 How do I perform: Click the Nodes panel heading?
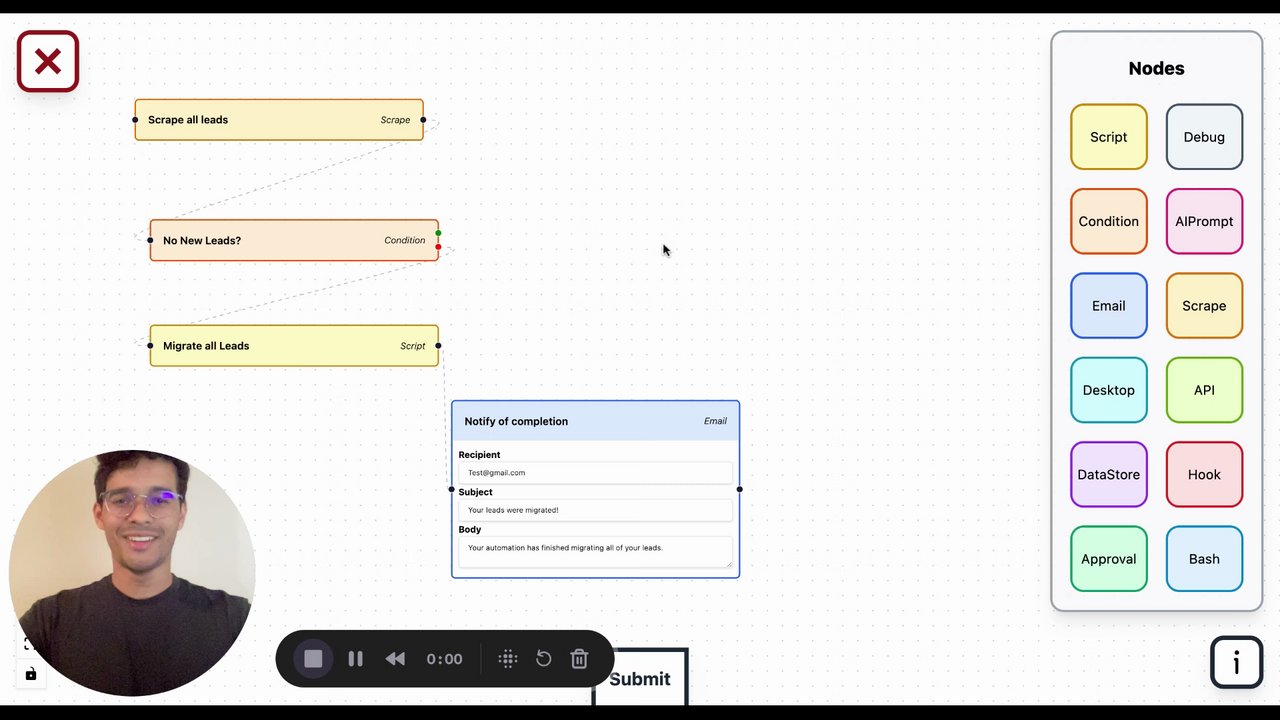pyautogui.click(x=1156, y=68)
